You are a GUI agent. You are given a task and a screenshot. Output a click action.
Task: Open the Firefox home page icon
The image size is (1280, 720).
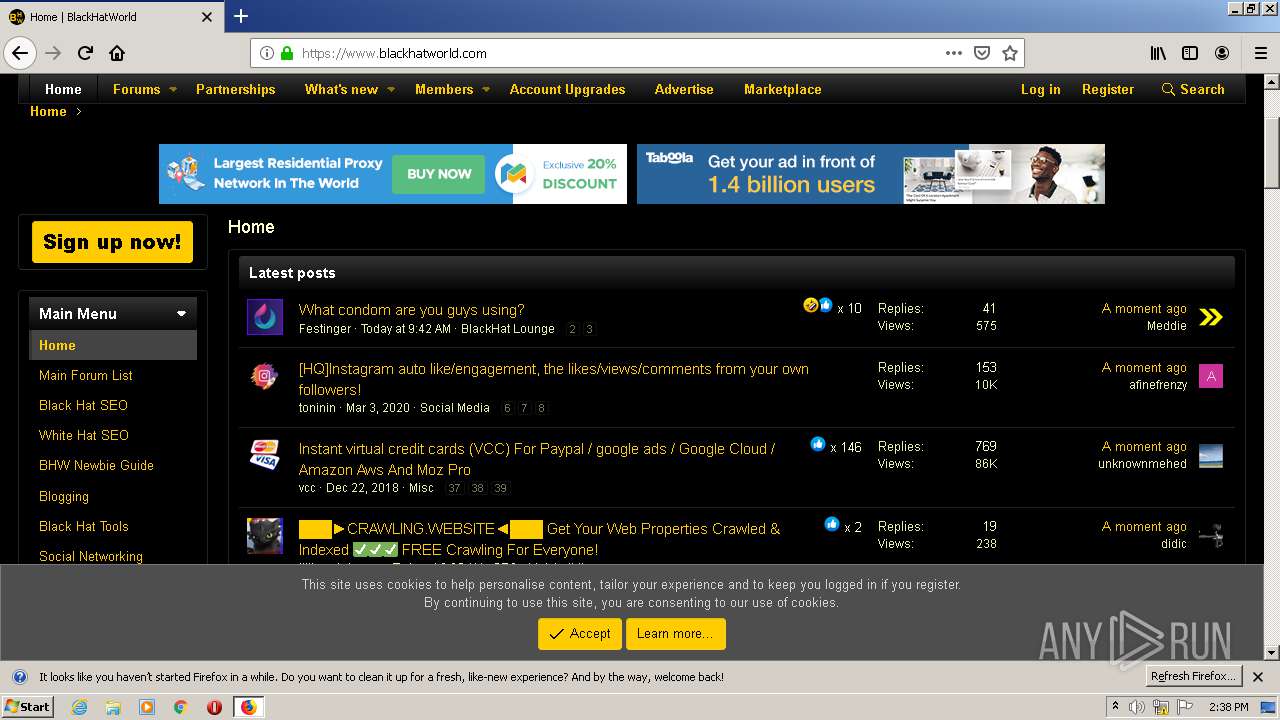point(117,53)
